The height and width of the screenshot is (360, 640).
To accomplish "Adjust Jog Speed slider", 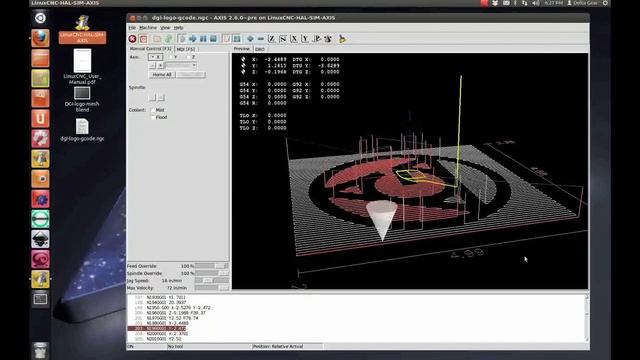I will 212,281.
